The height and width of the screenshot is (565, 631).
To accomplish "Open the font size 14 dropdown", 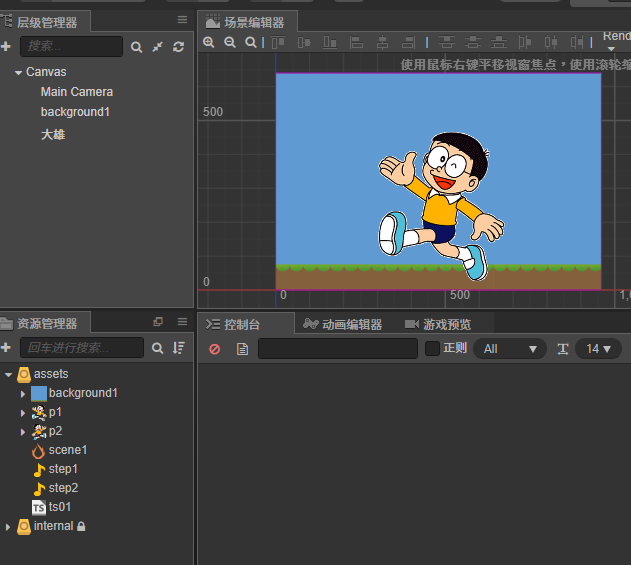I will point(598,348).
